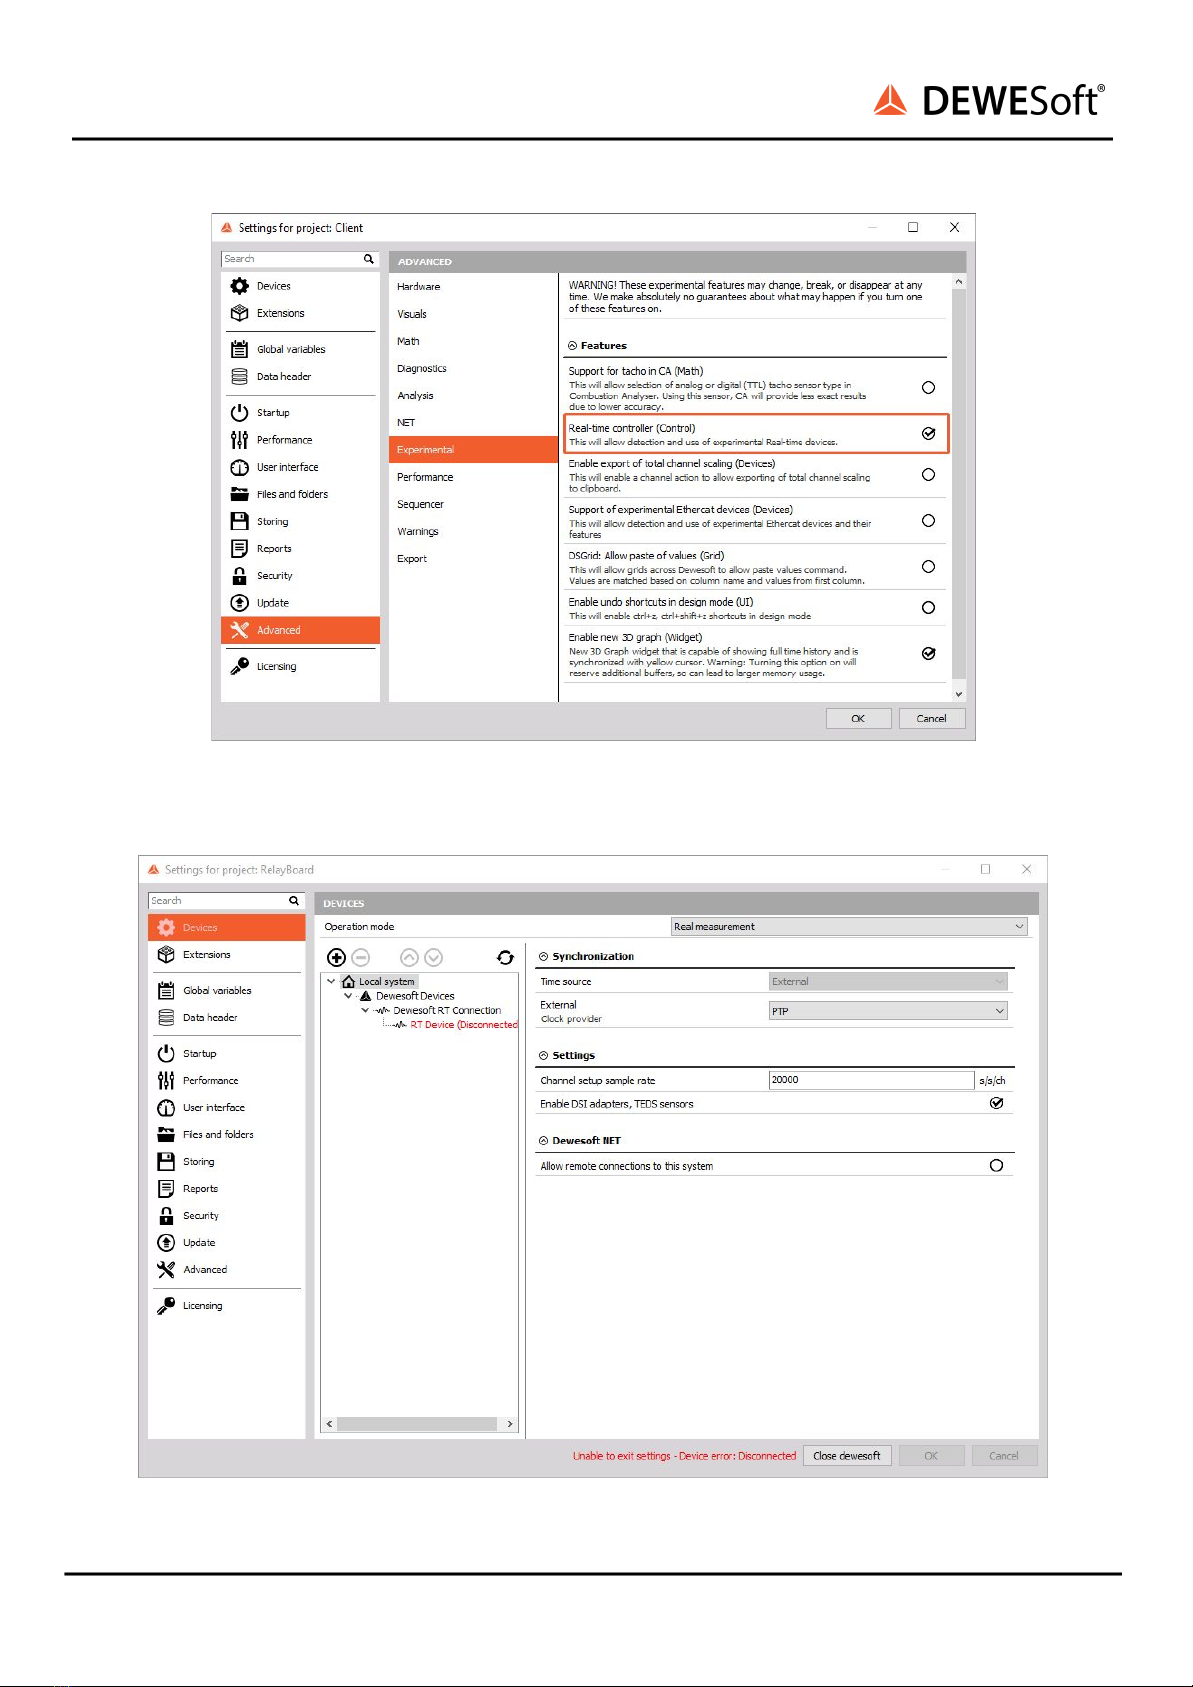Screen dimensions: 1193x1687
Task: Open sidebar Performance sliders icon in Client window
Action: click(239, 439)
